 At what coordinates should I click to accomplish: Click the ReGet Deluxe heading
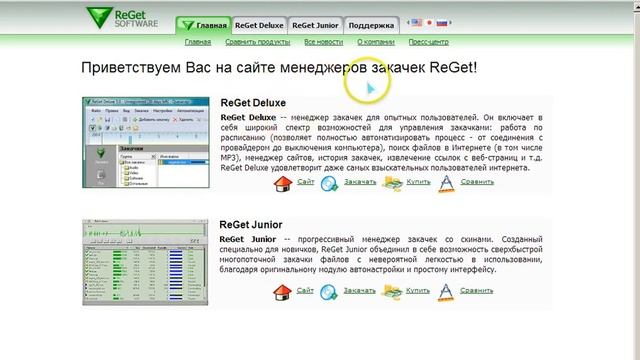[x=253, y=103]
